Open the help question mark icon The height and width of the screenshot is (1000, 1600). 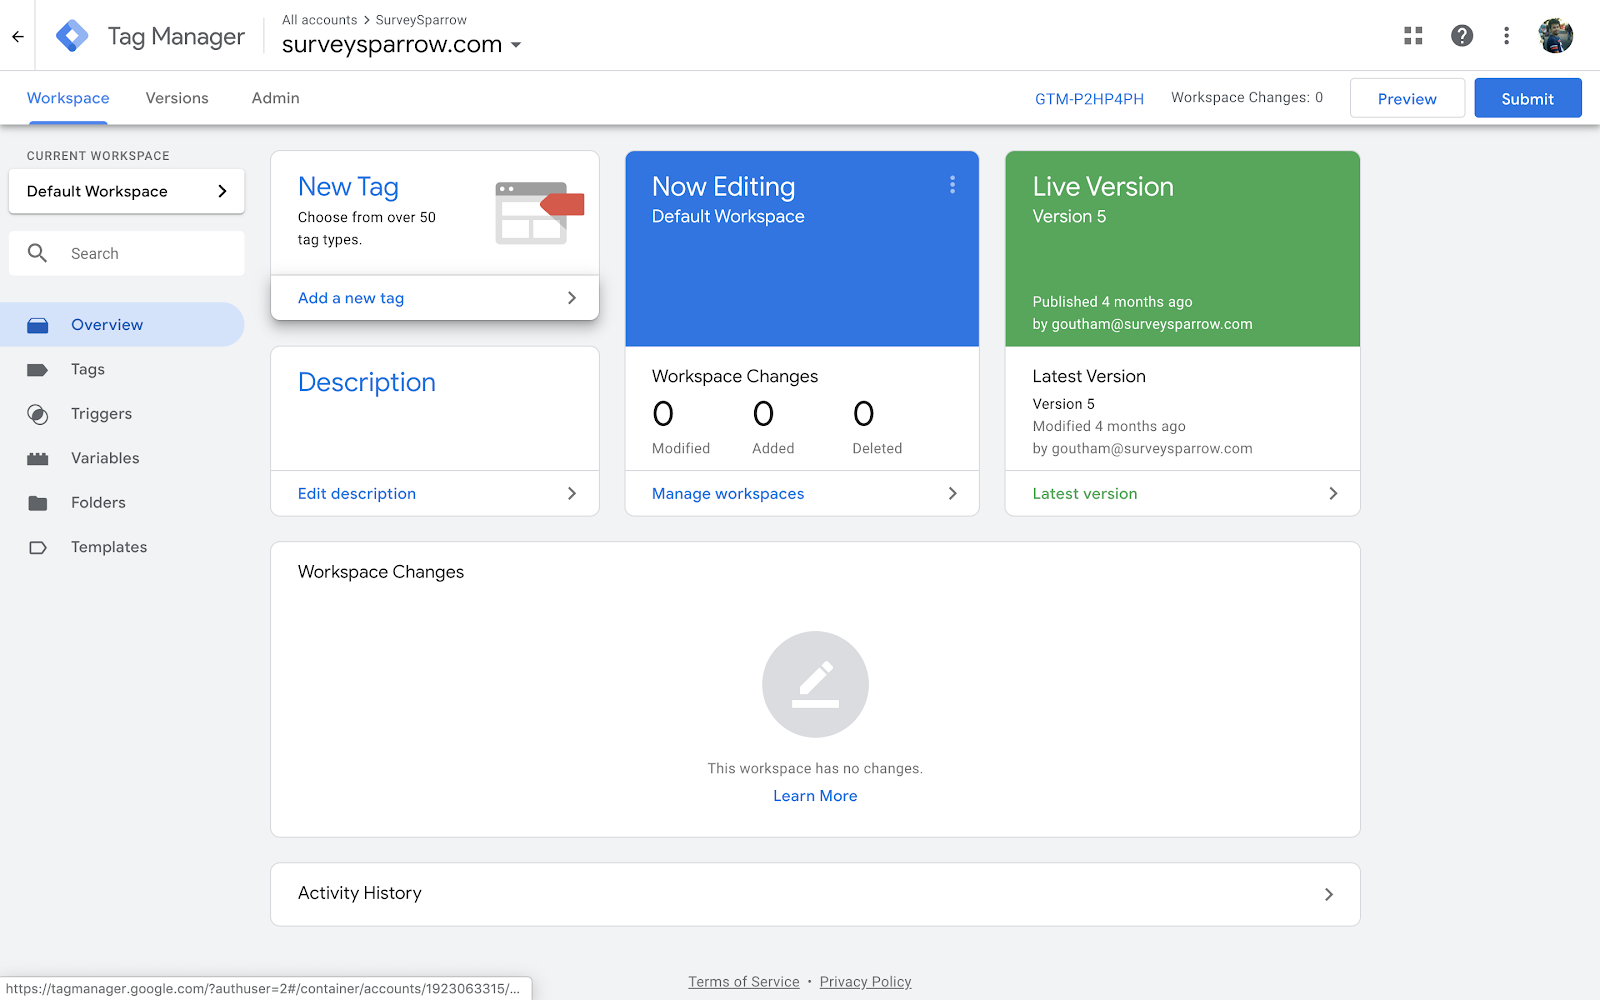[x=1462, y=36]
